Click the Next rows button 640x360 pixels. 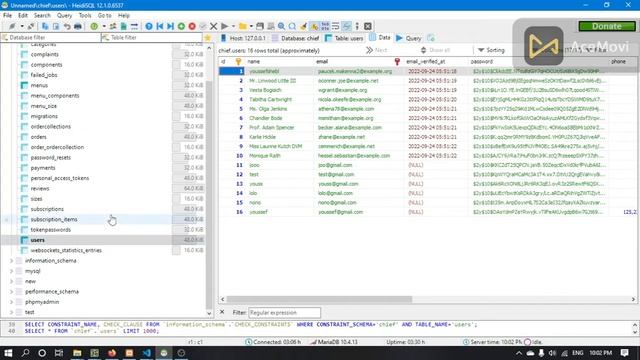pos(377,50)
